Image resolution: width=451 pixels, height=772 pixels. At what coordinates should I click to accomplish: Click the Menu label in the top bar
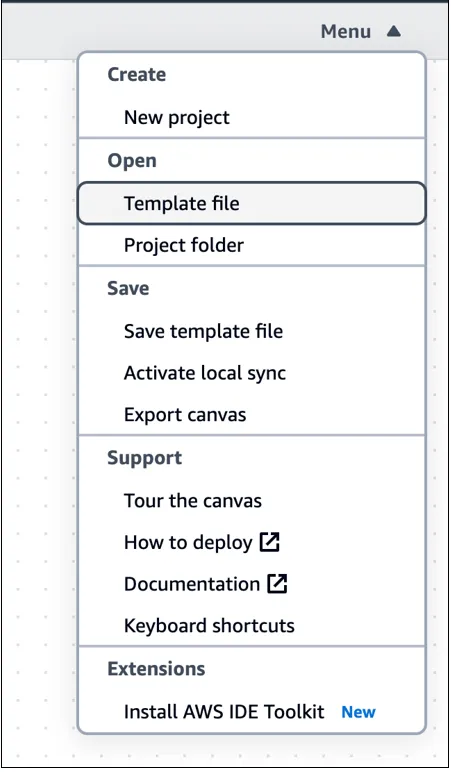point(346,32)
